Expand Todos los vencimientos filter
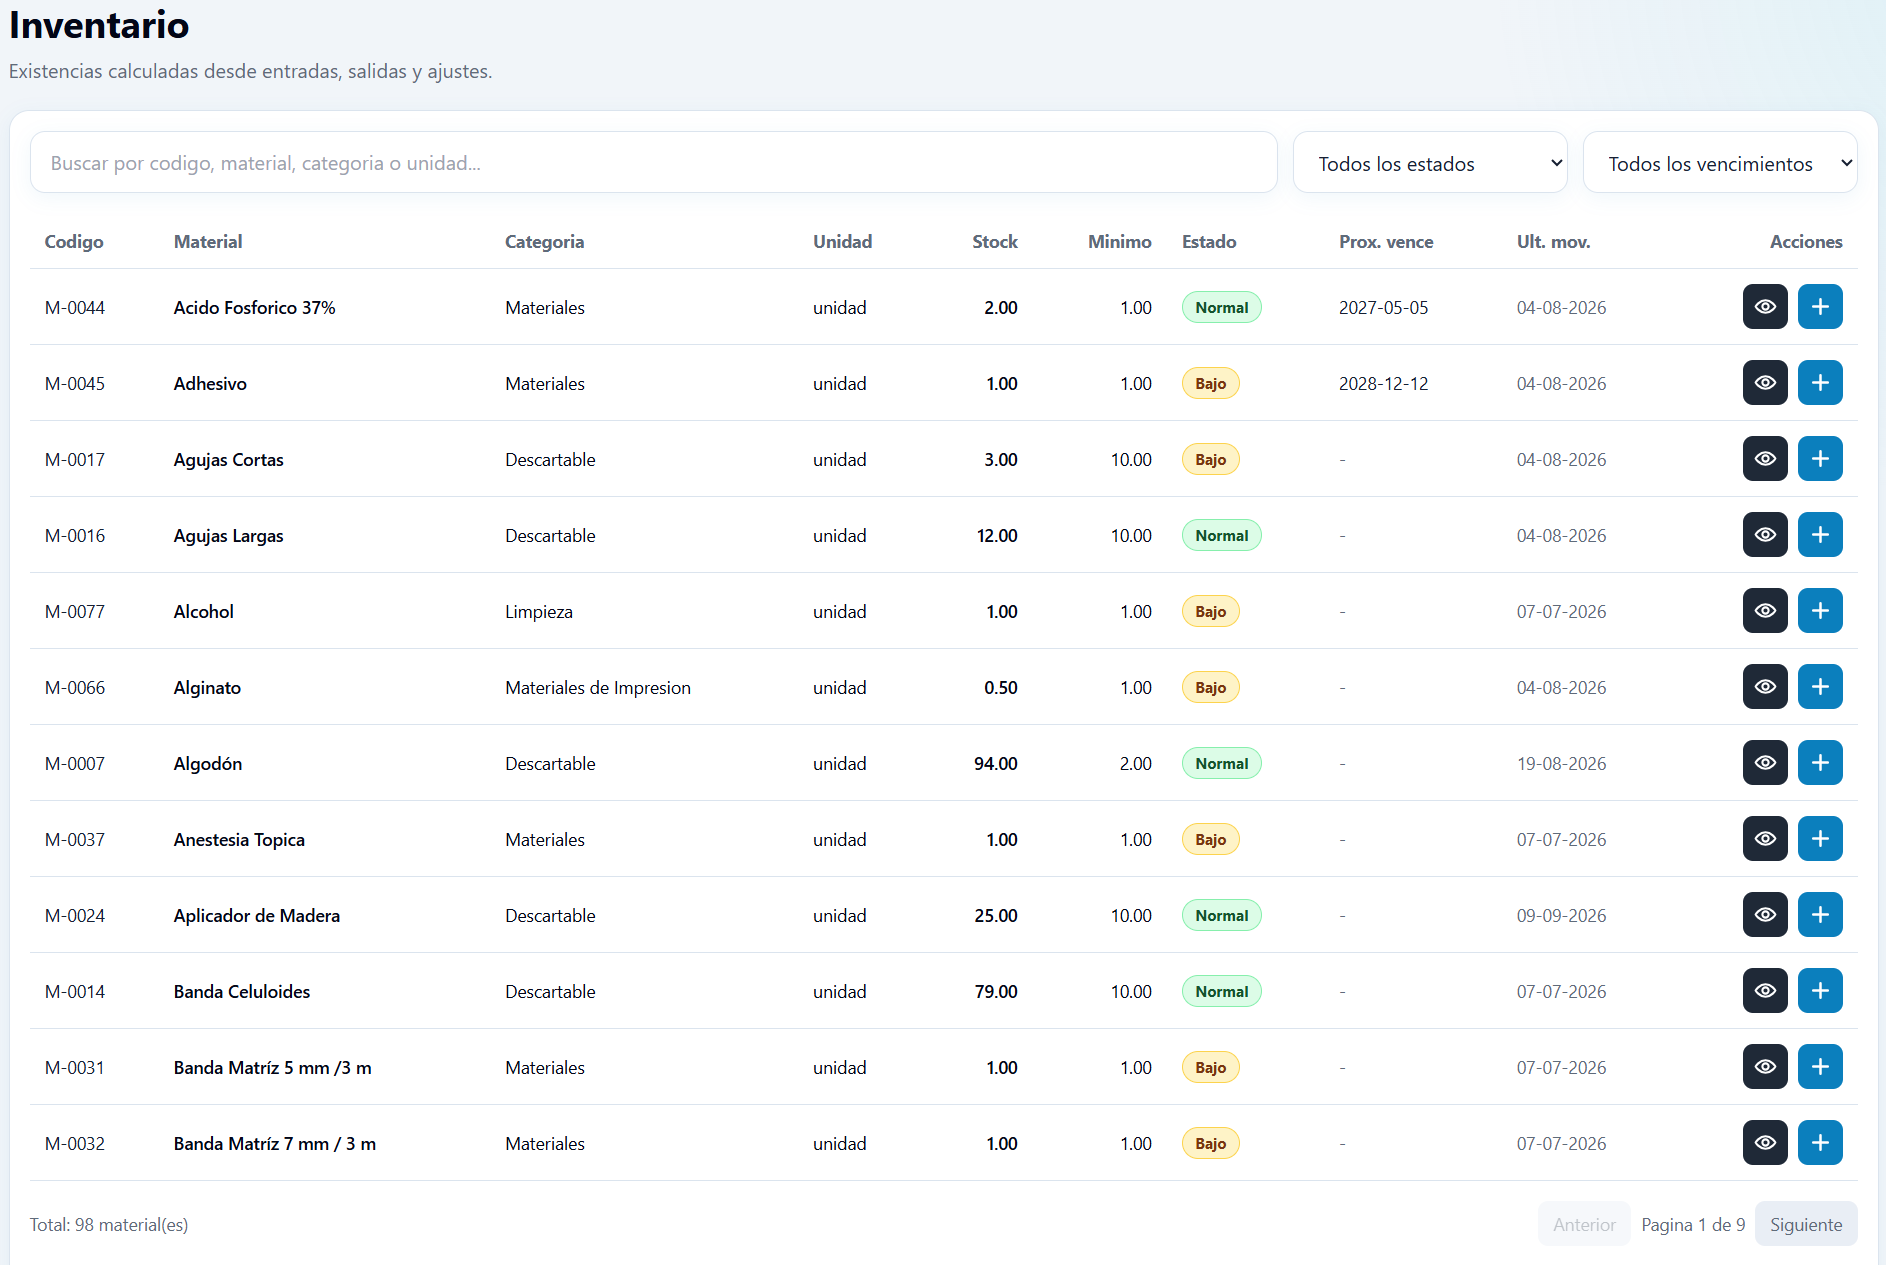1886x1265 pixels. (x=1720, y=163)
